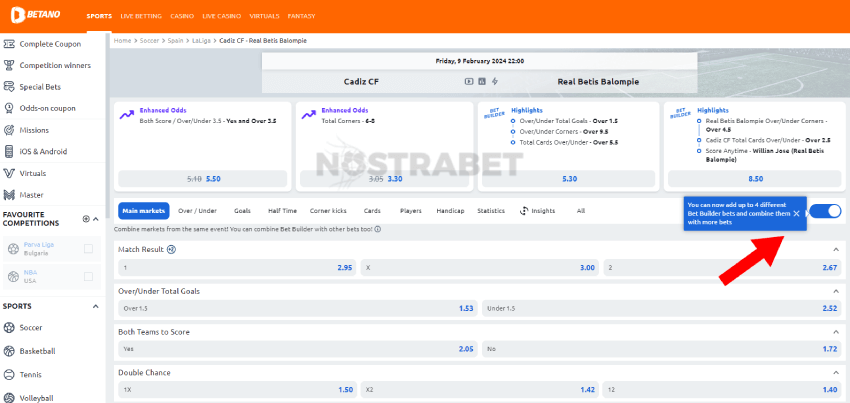
Task: Open the Sports top menu
Action: point(99,16)
